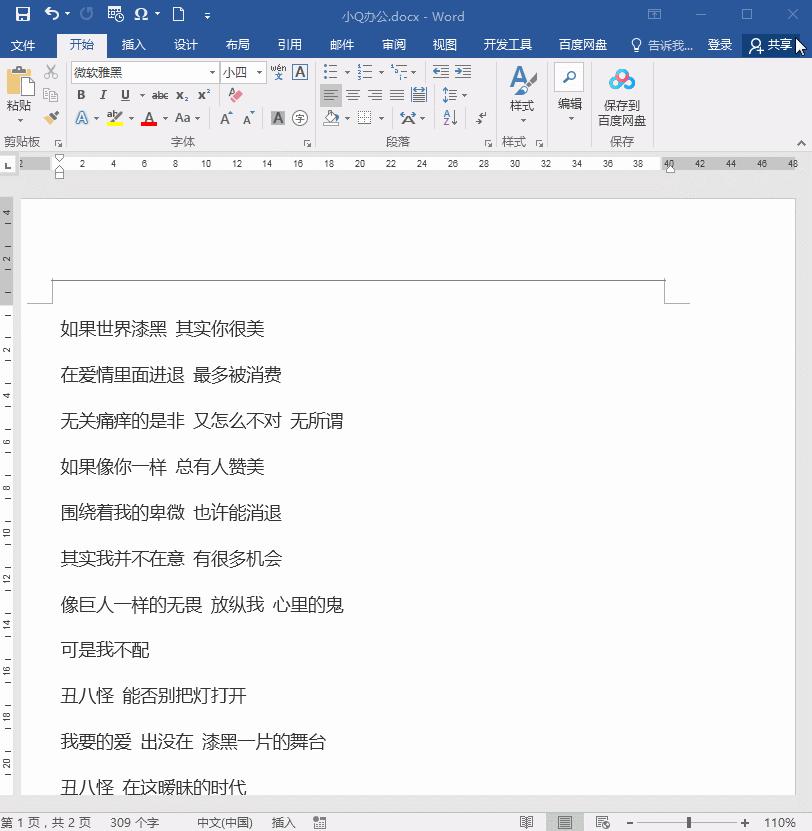This screenshot has width=812, height=831.
Task: Apply enclosed character (circled 字)
Action: coord(300,118)
